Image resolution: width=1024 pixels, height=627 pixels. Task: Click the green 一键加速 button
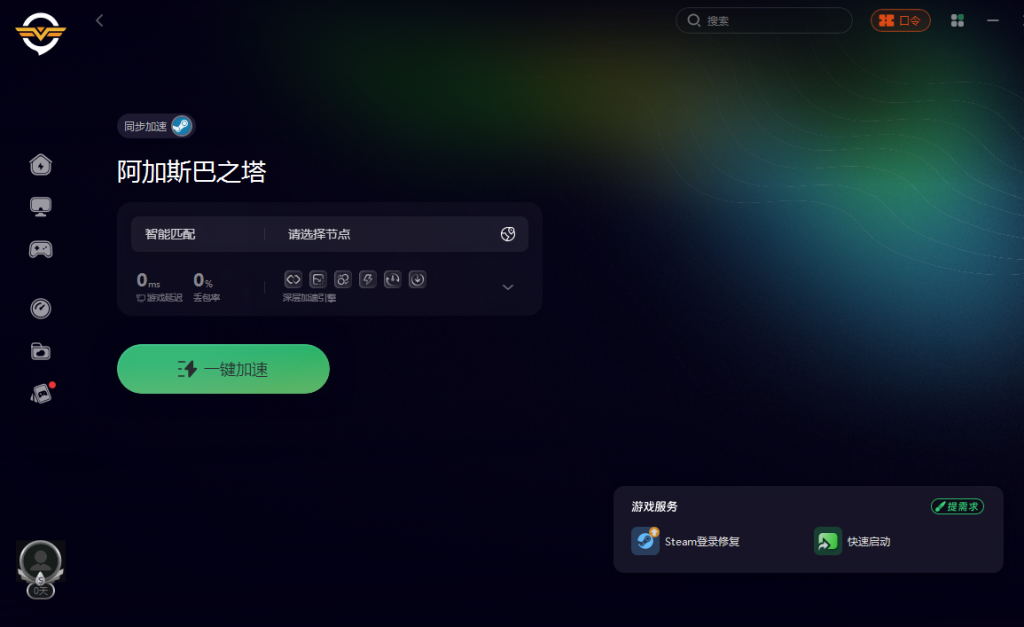[223, 369]
